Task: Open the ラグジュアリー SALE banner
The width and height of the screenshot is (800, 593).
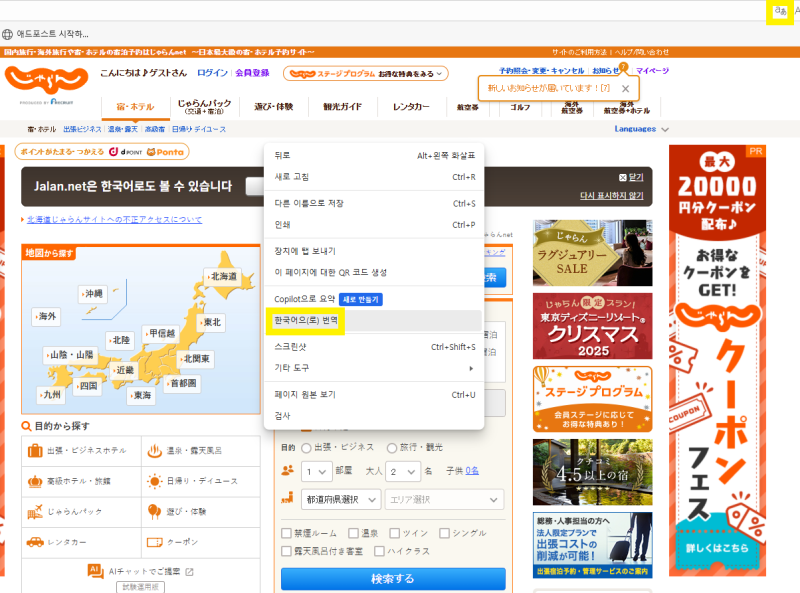Action: [x=592, y=253]
